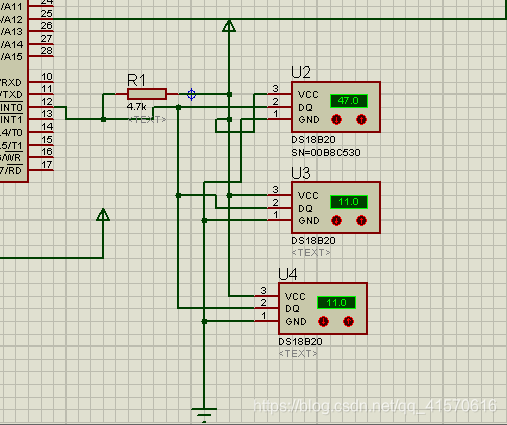Click microcontroller pin 12 INT0
Screen dimensions: 507x425
41,107
